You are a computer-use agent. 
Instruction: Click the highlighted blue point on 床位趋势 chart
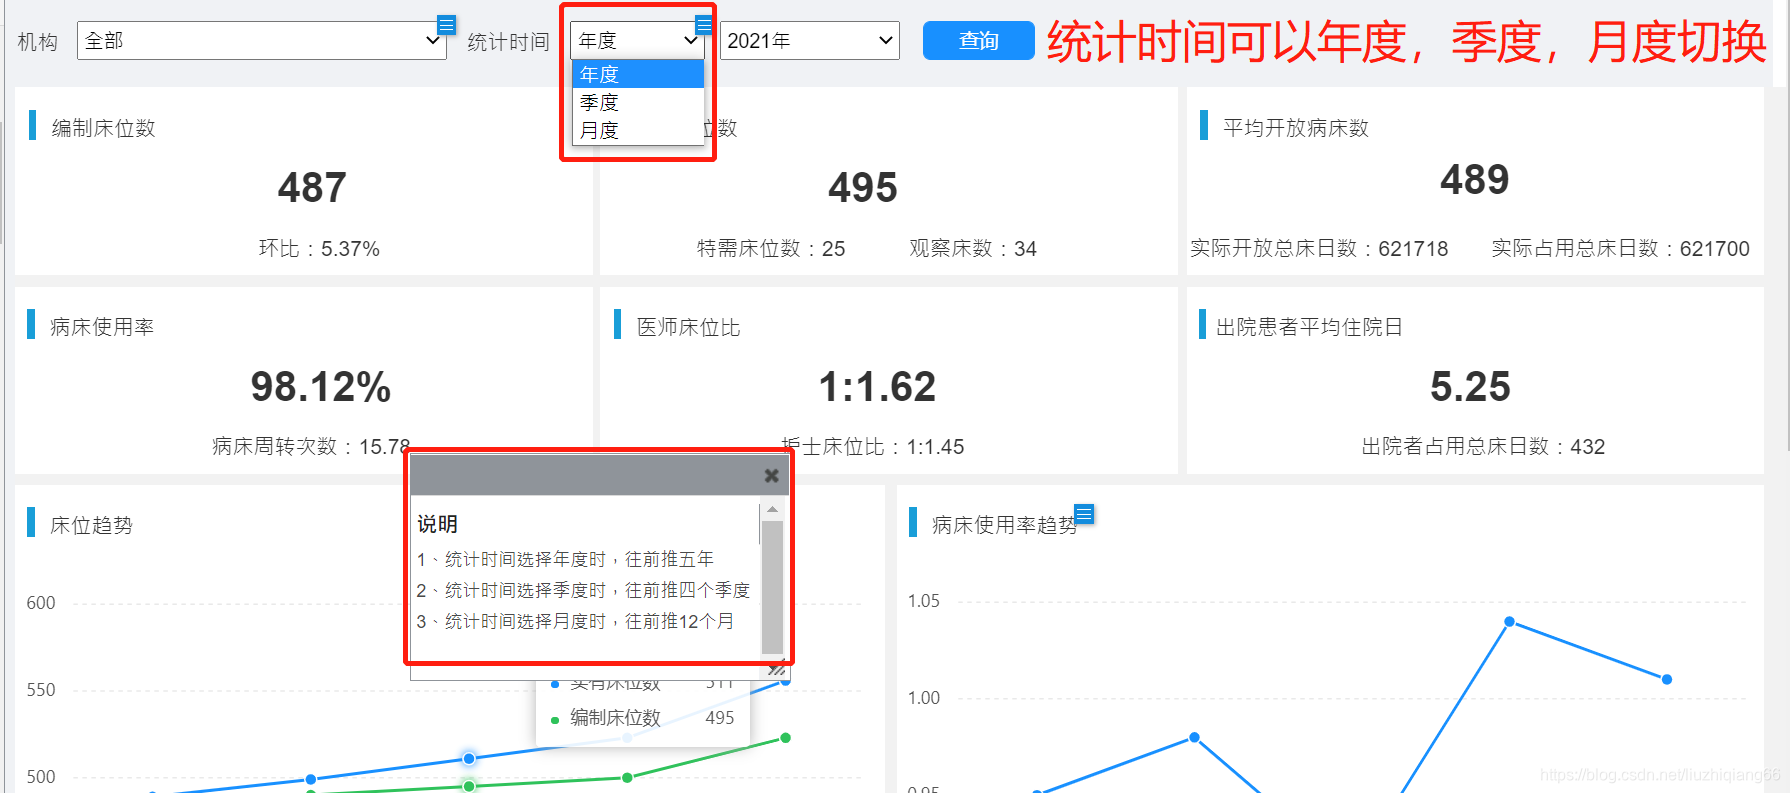(x=469, y=759)
